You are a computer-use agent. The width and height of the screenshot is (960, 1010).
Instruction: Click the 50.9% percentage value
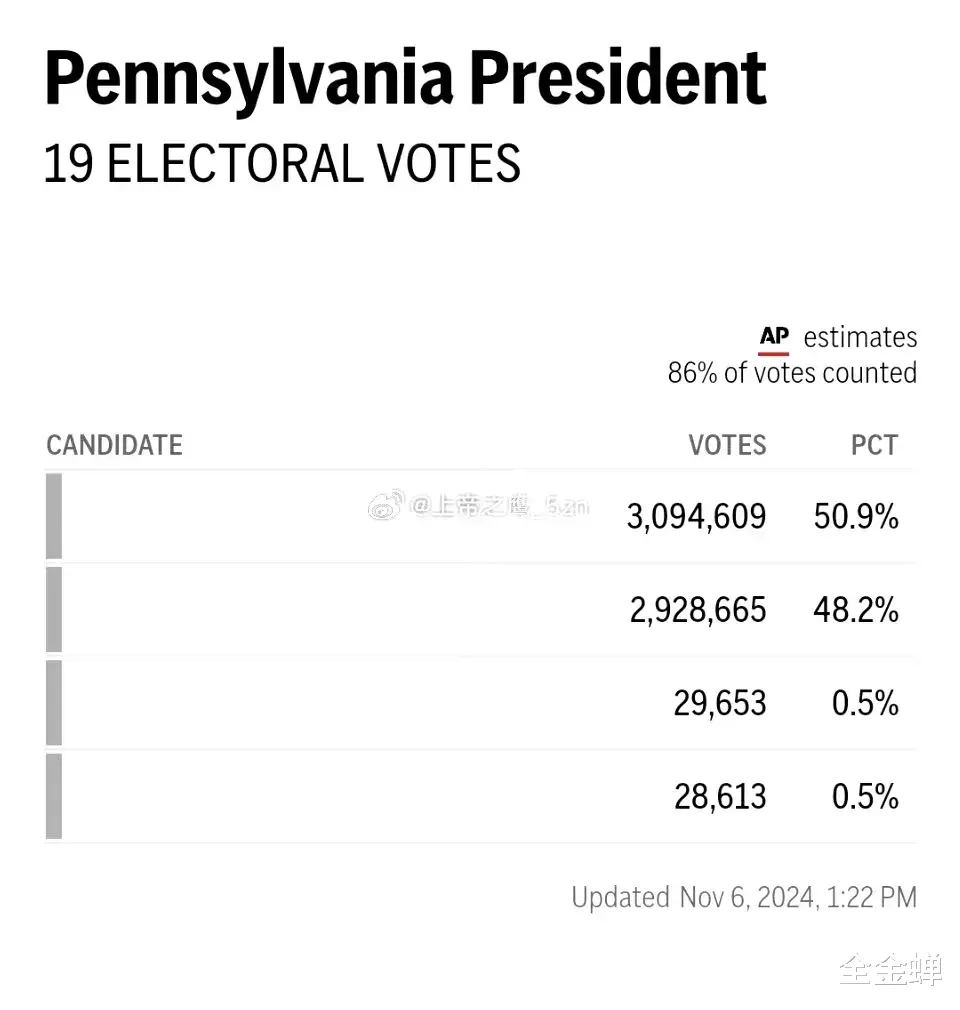click(855, 517)
